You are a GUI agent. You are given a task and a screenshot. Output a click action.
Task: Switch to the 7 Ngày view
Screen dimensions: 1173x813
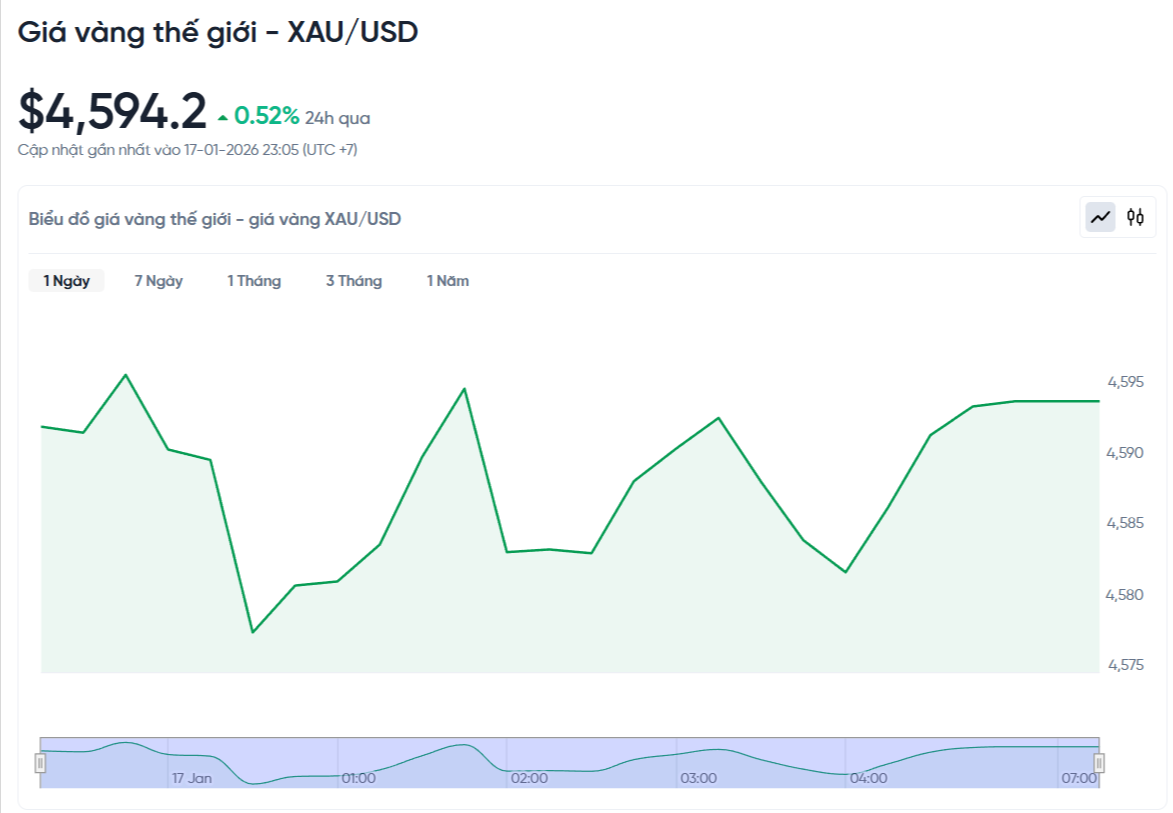[158, 281]
